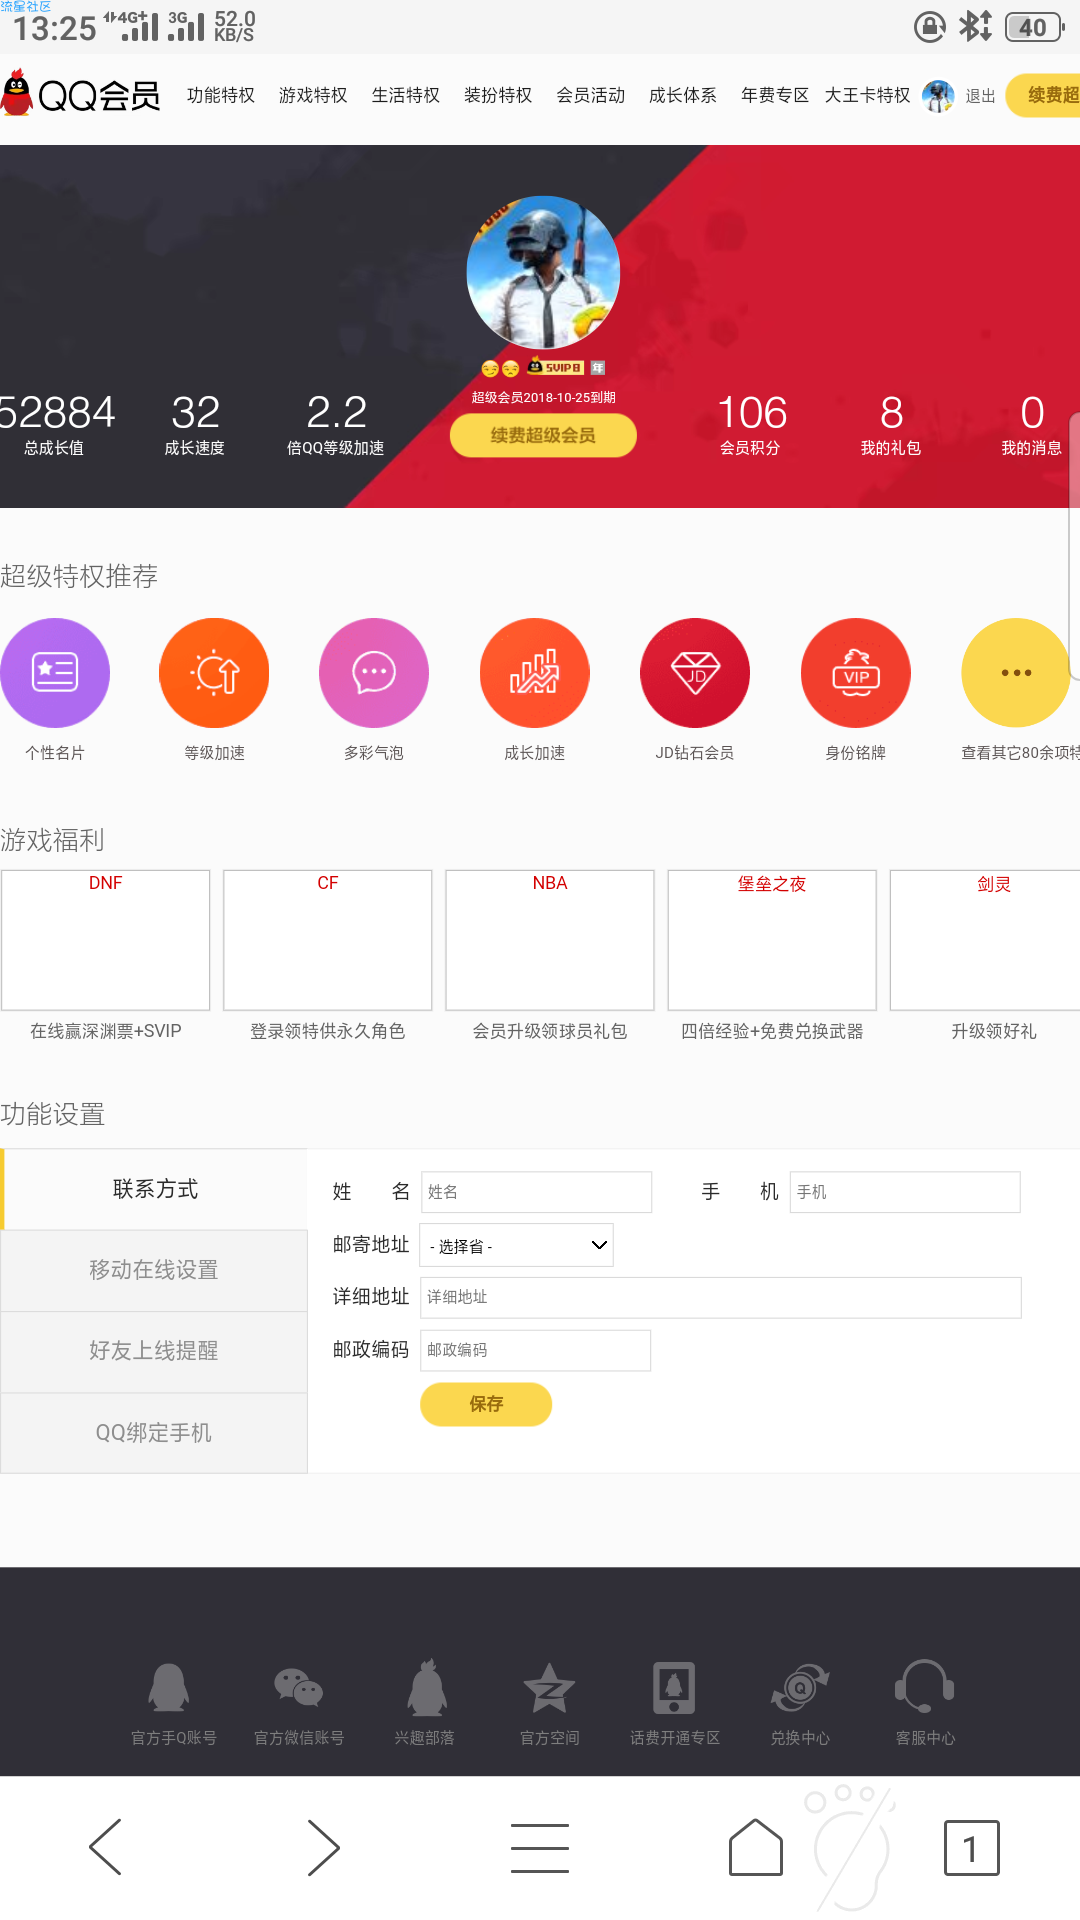The height and width of the screenshot is (1920, 1080).
Task: Open the DNF game benefit card
Action: pos(106,940)
